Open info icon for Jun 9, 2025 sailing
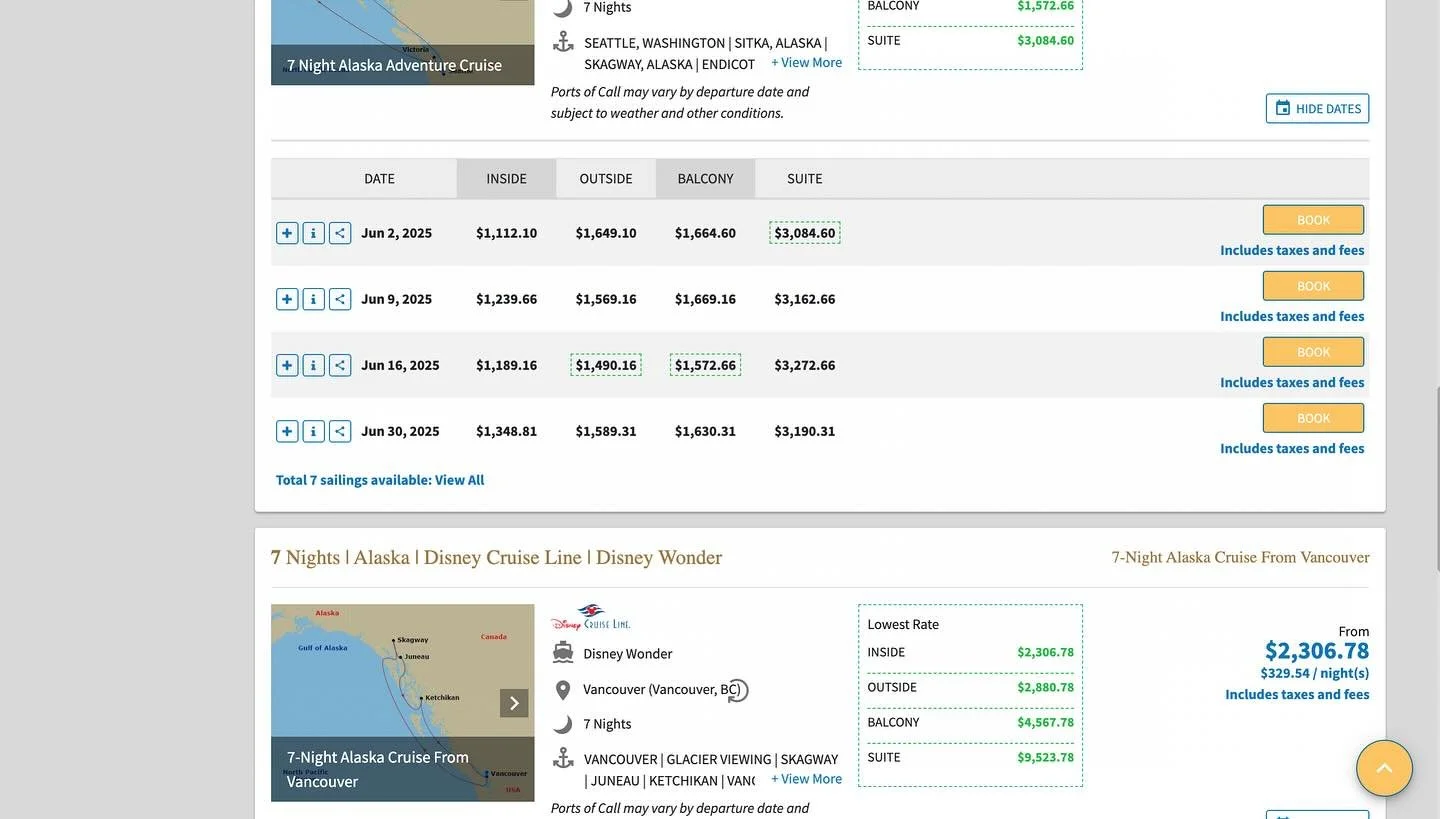This screenshot has width=1440, height=819. click(313, 299)
